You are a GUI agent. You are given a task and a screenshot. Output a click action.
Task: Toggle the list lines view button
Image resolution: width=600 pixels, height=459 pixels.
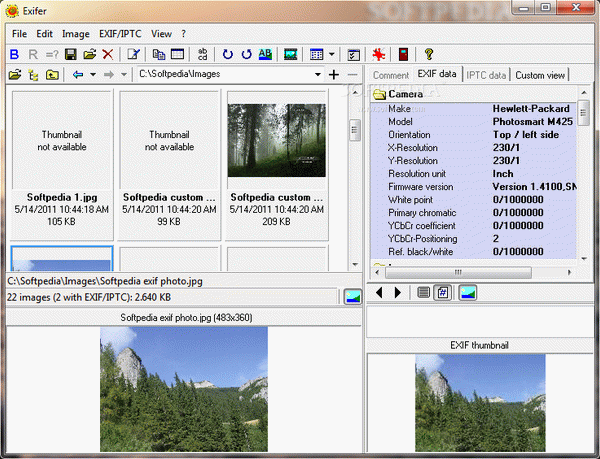(423, 293)
